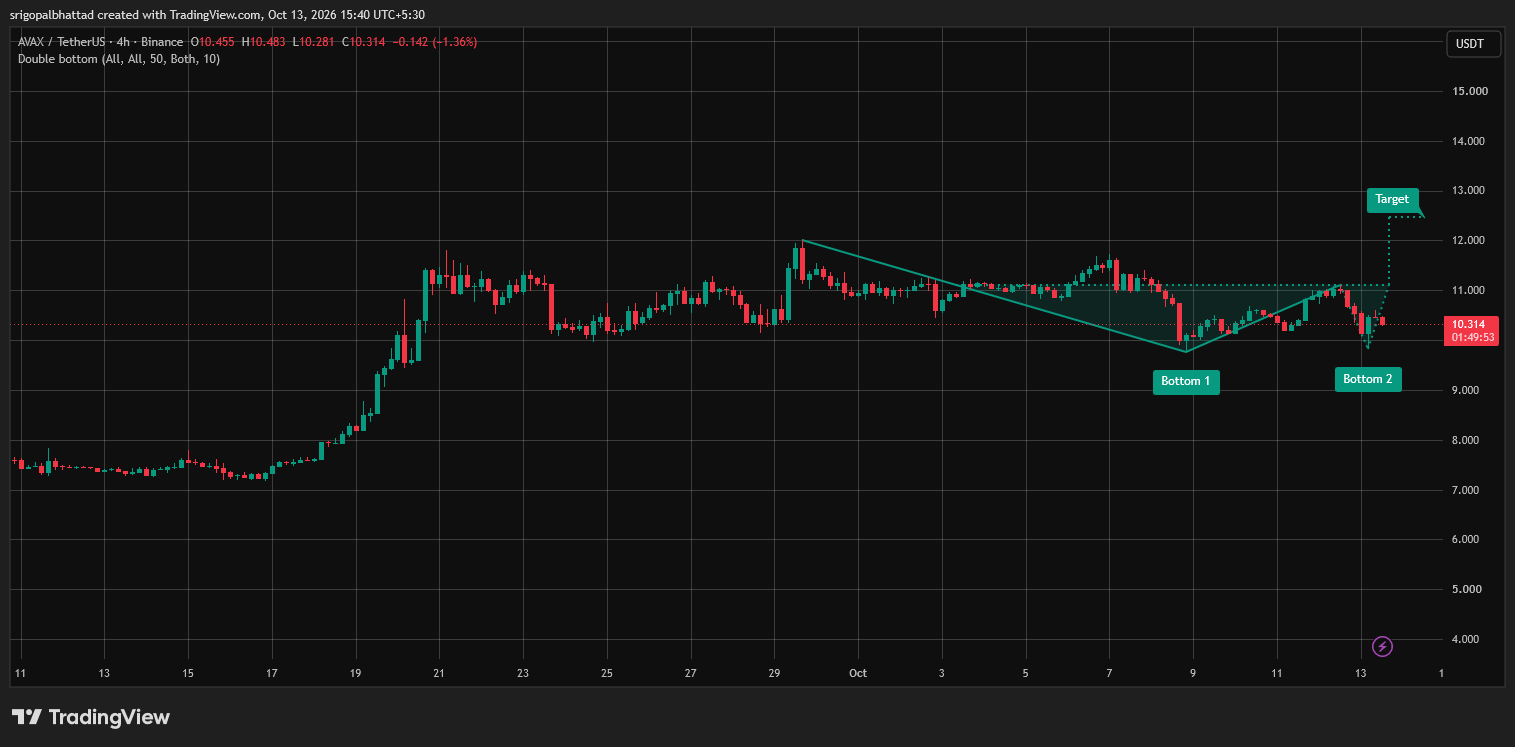Click the purple lightning bolt icon

coord(1382,646)
